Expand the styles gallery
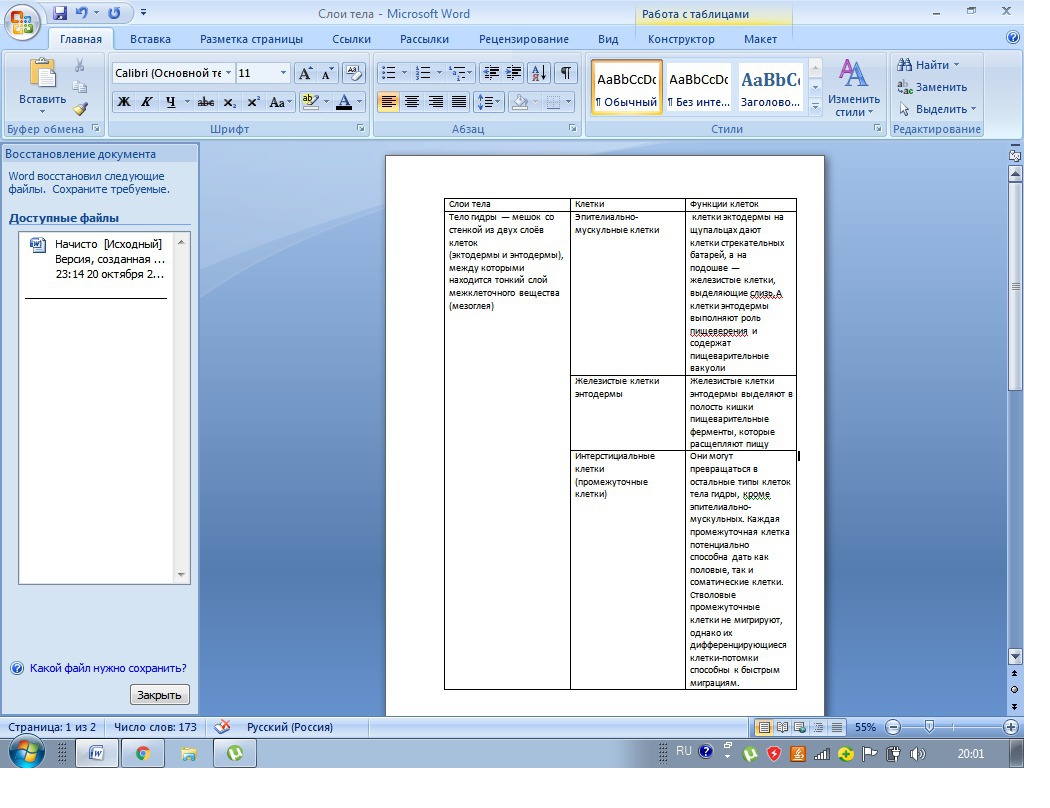Image resolution: width=1050 pixels, height=808 pixels. pyautogui.click(x=816, y=106)
